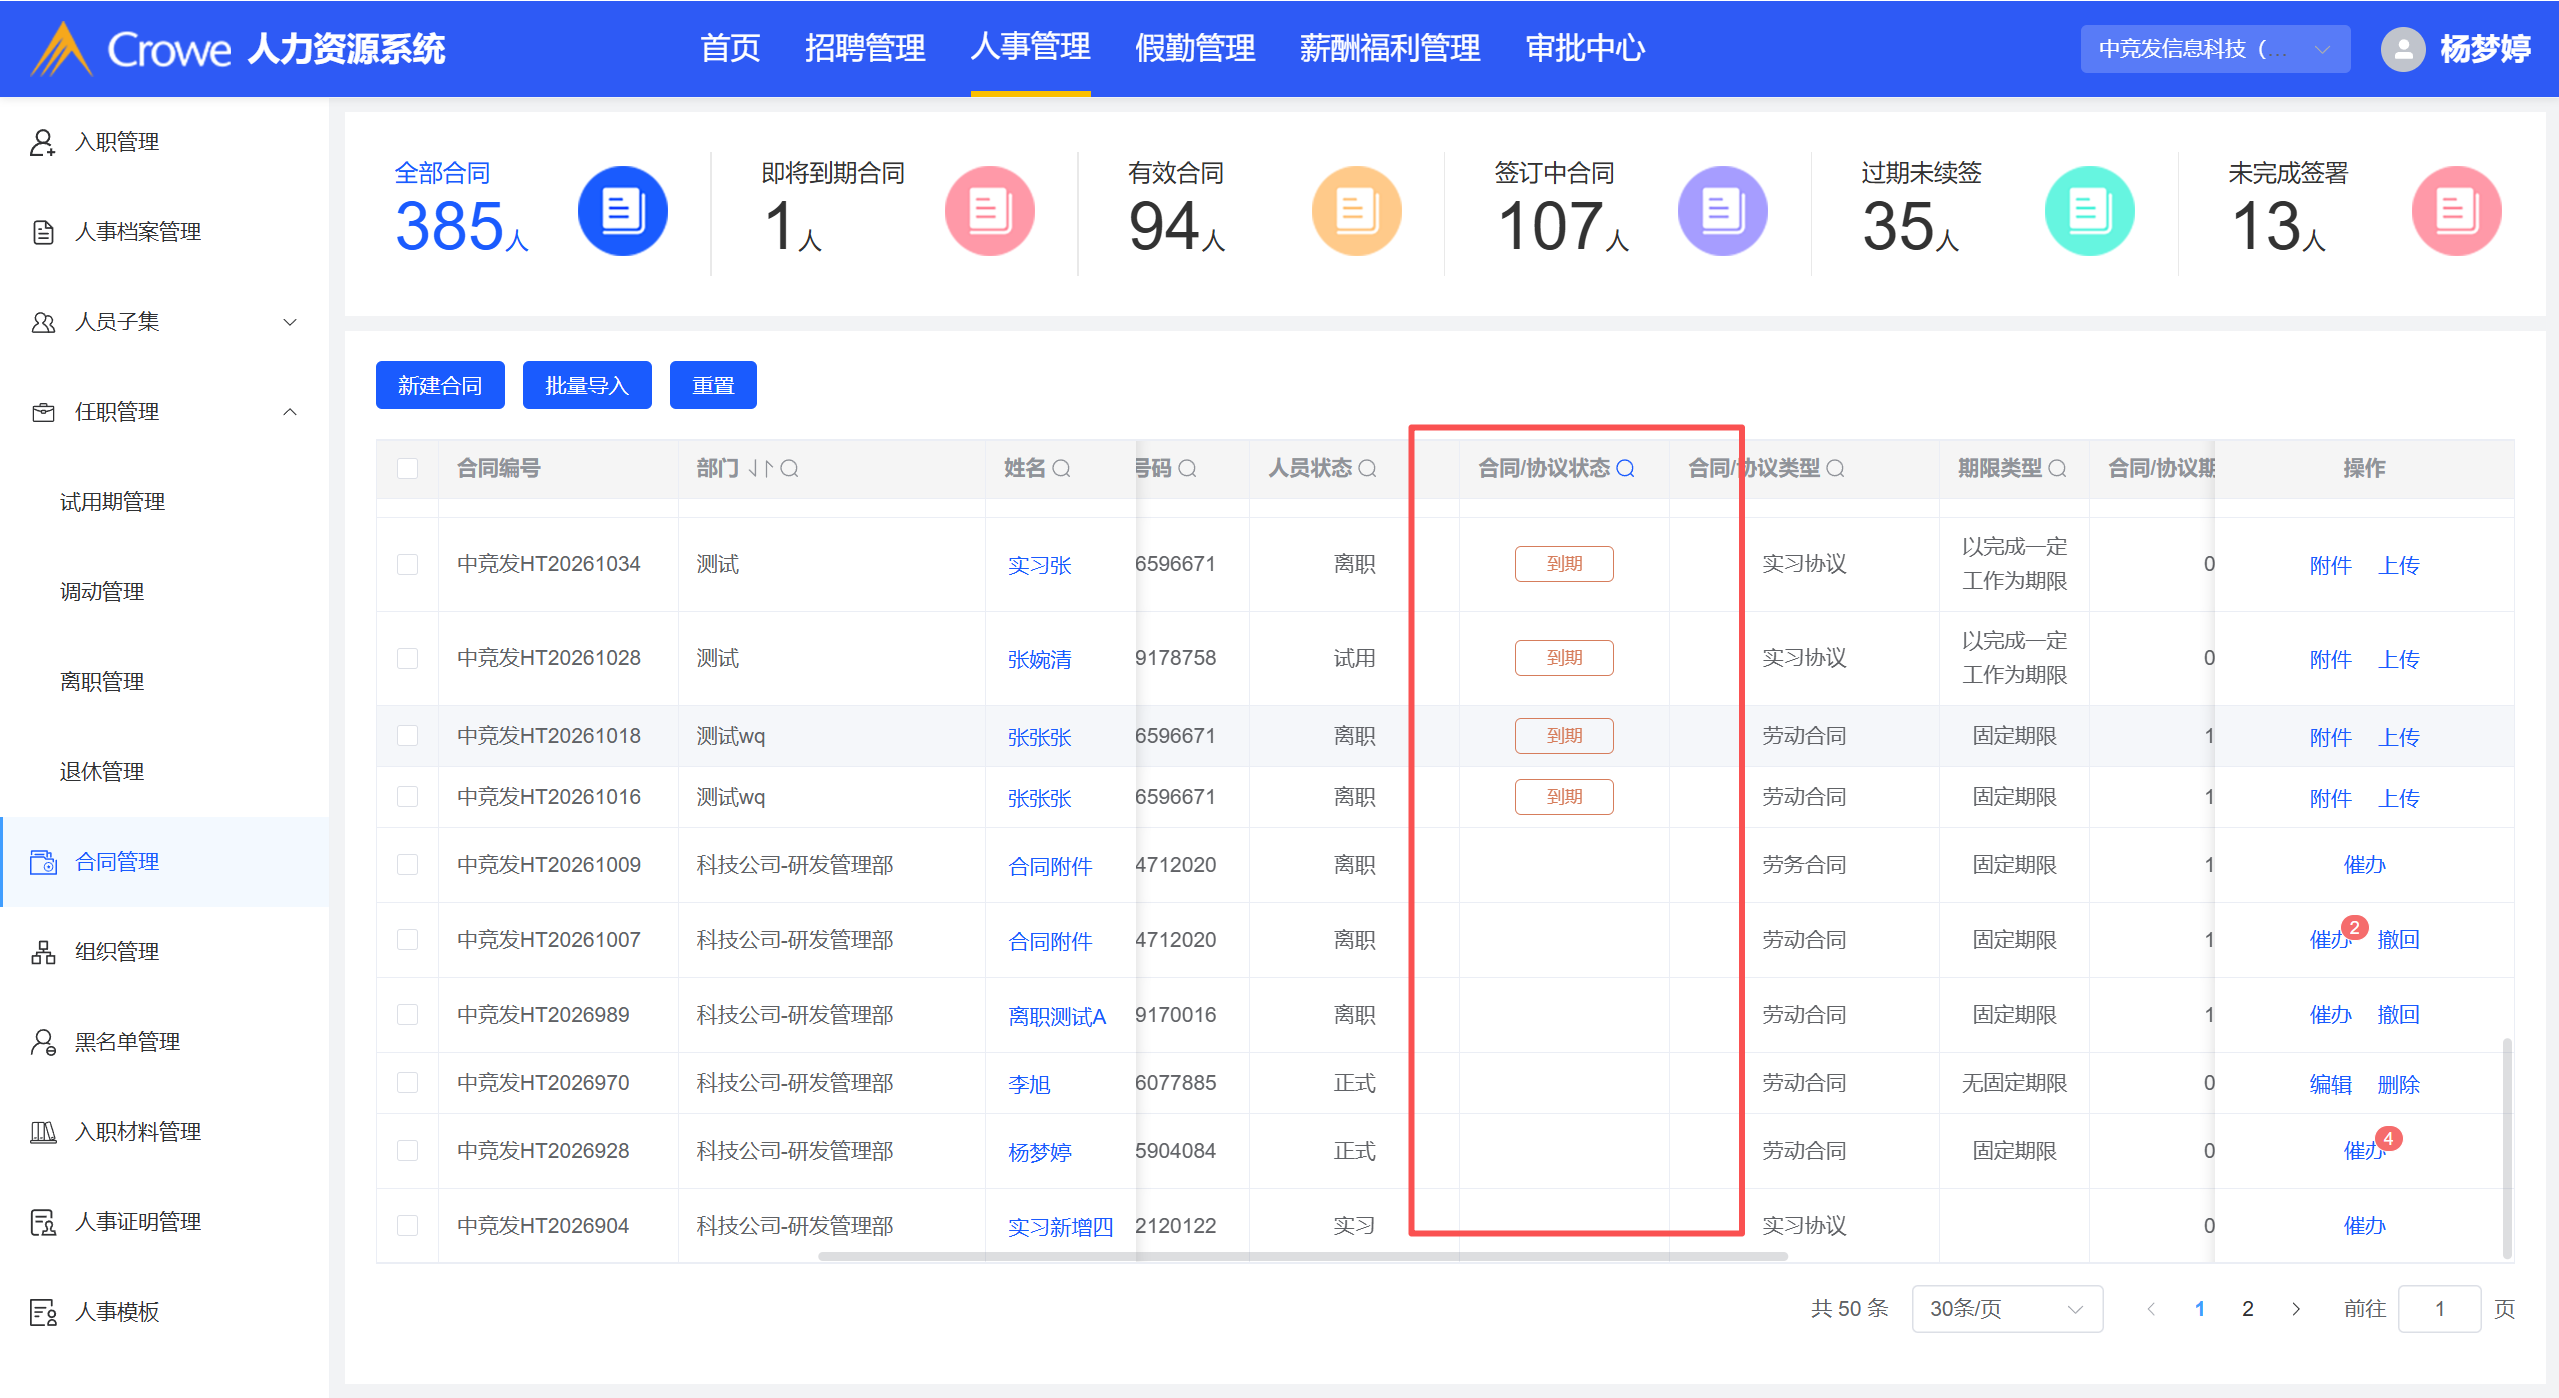Check the row for contract 中竞发HT20261034
2559x1398 pixels.
[407, 564]
